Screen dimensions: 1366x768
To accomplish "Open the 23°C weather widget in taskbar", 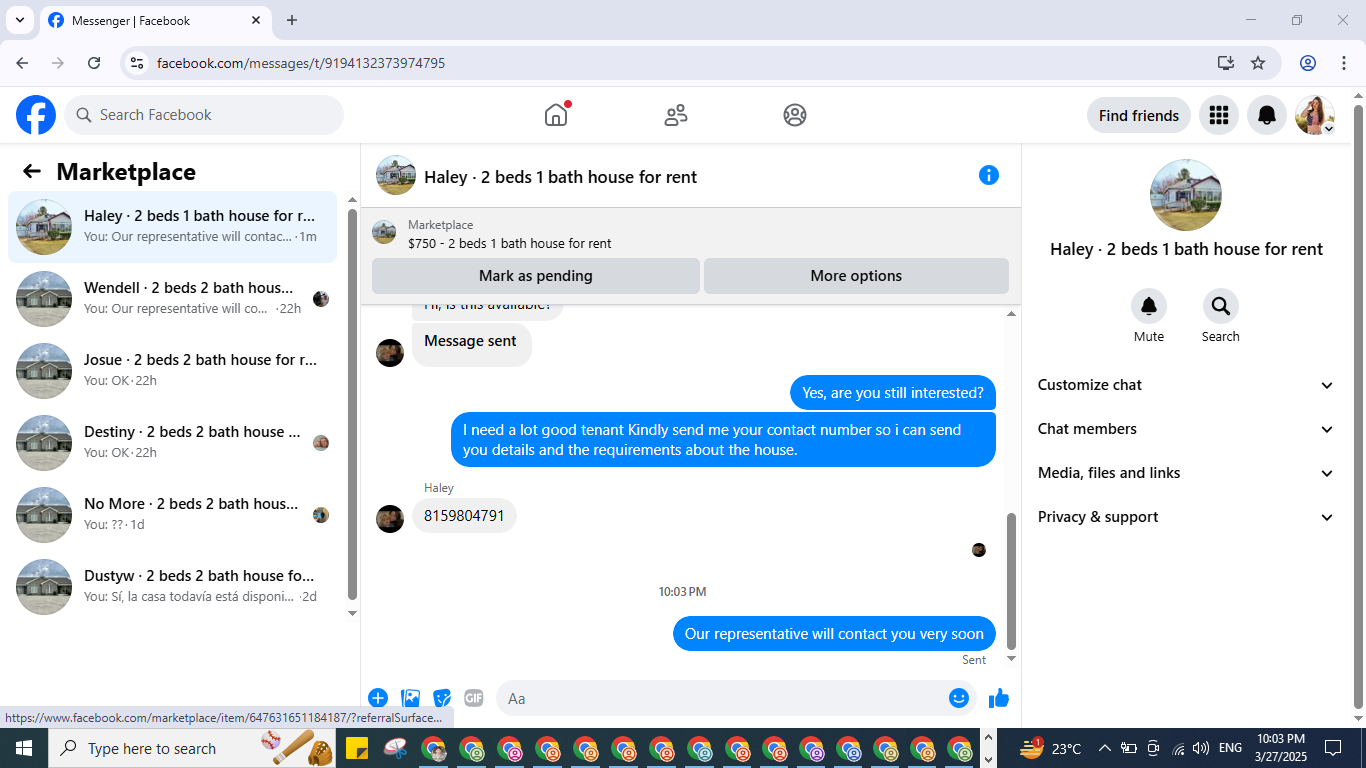I will (x=1051, y=748).
